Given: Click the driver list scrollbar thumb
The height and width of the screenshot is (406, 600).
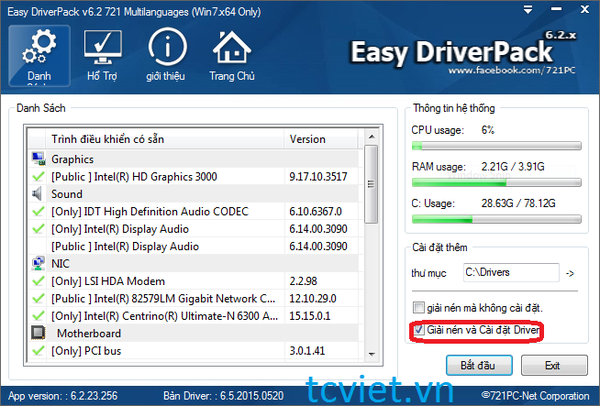Looking at the screenshot, I should 371,184.
